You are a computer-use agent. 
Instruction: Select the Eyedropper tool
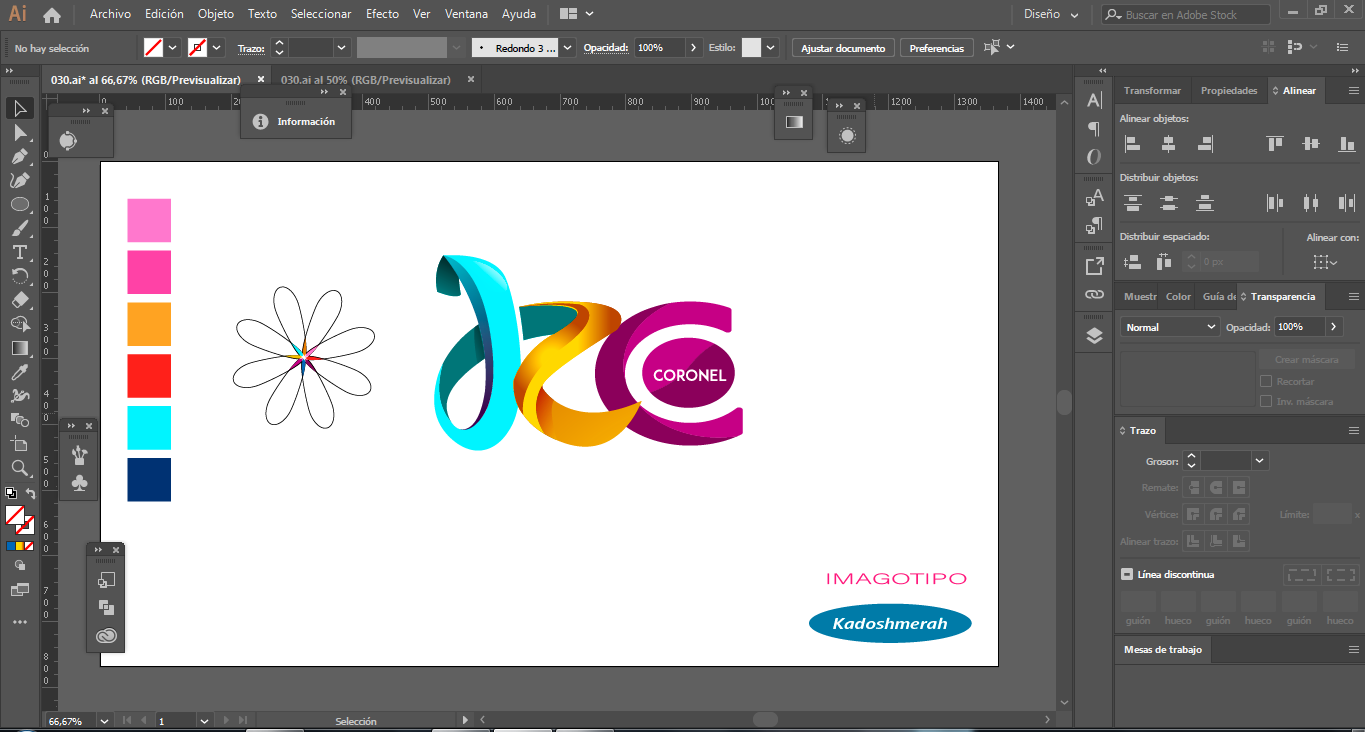tap(20, 372)
